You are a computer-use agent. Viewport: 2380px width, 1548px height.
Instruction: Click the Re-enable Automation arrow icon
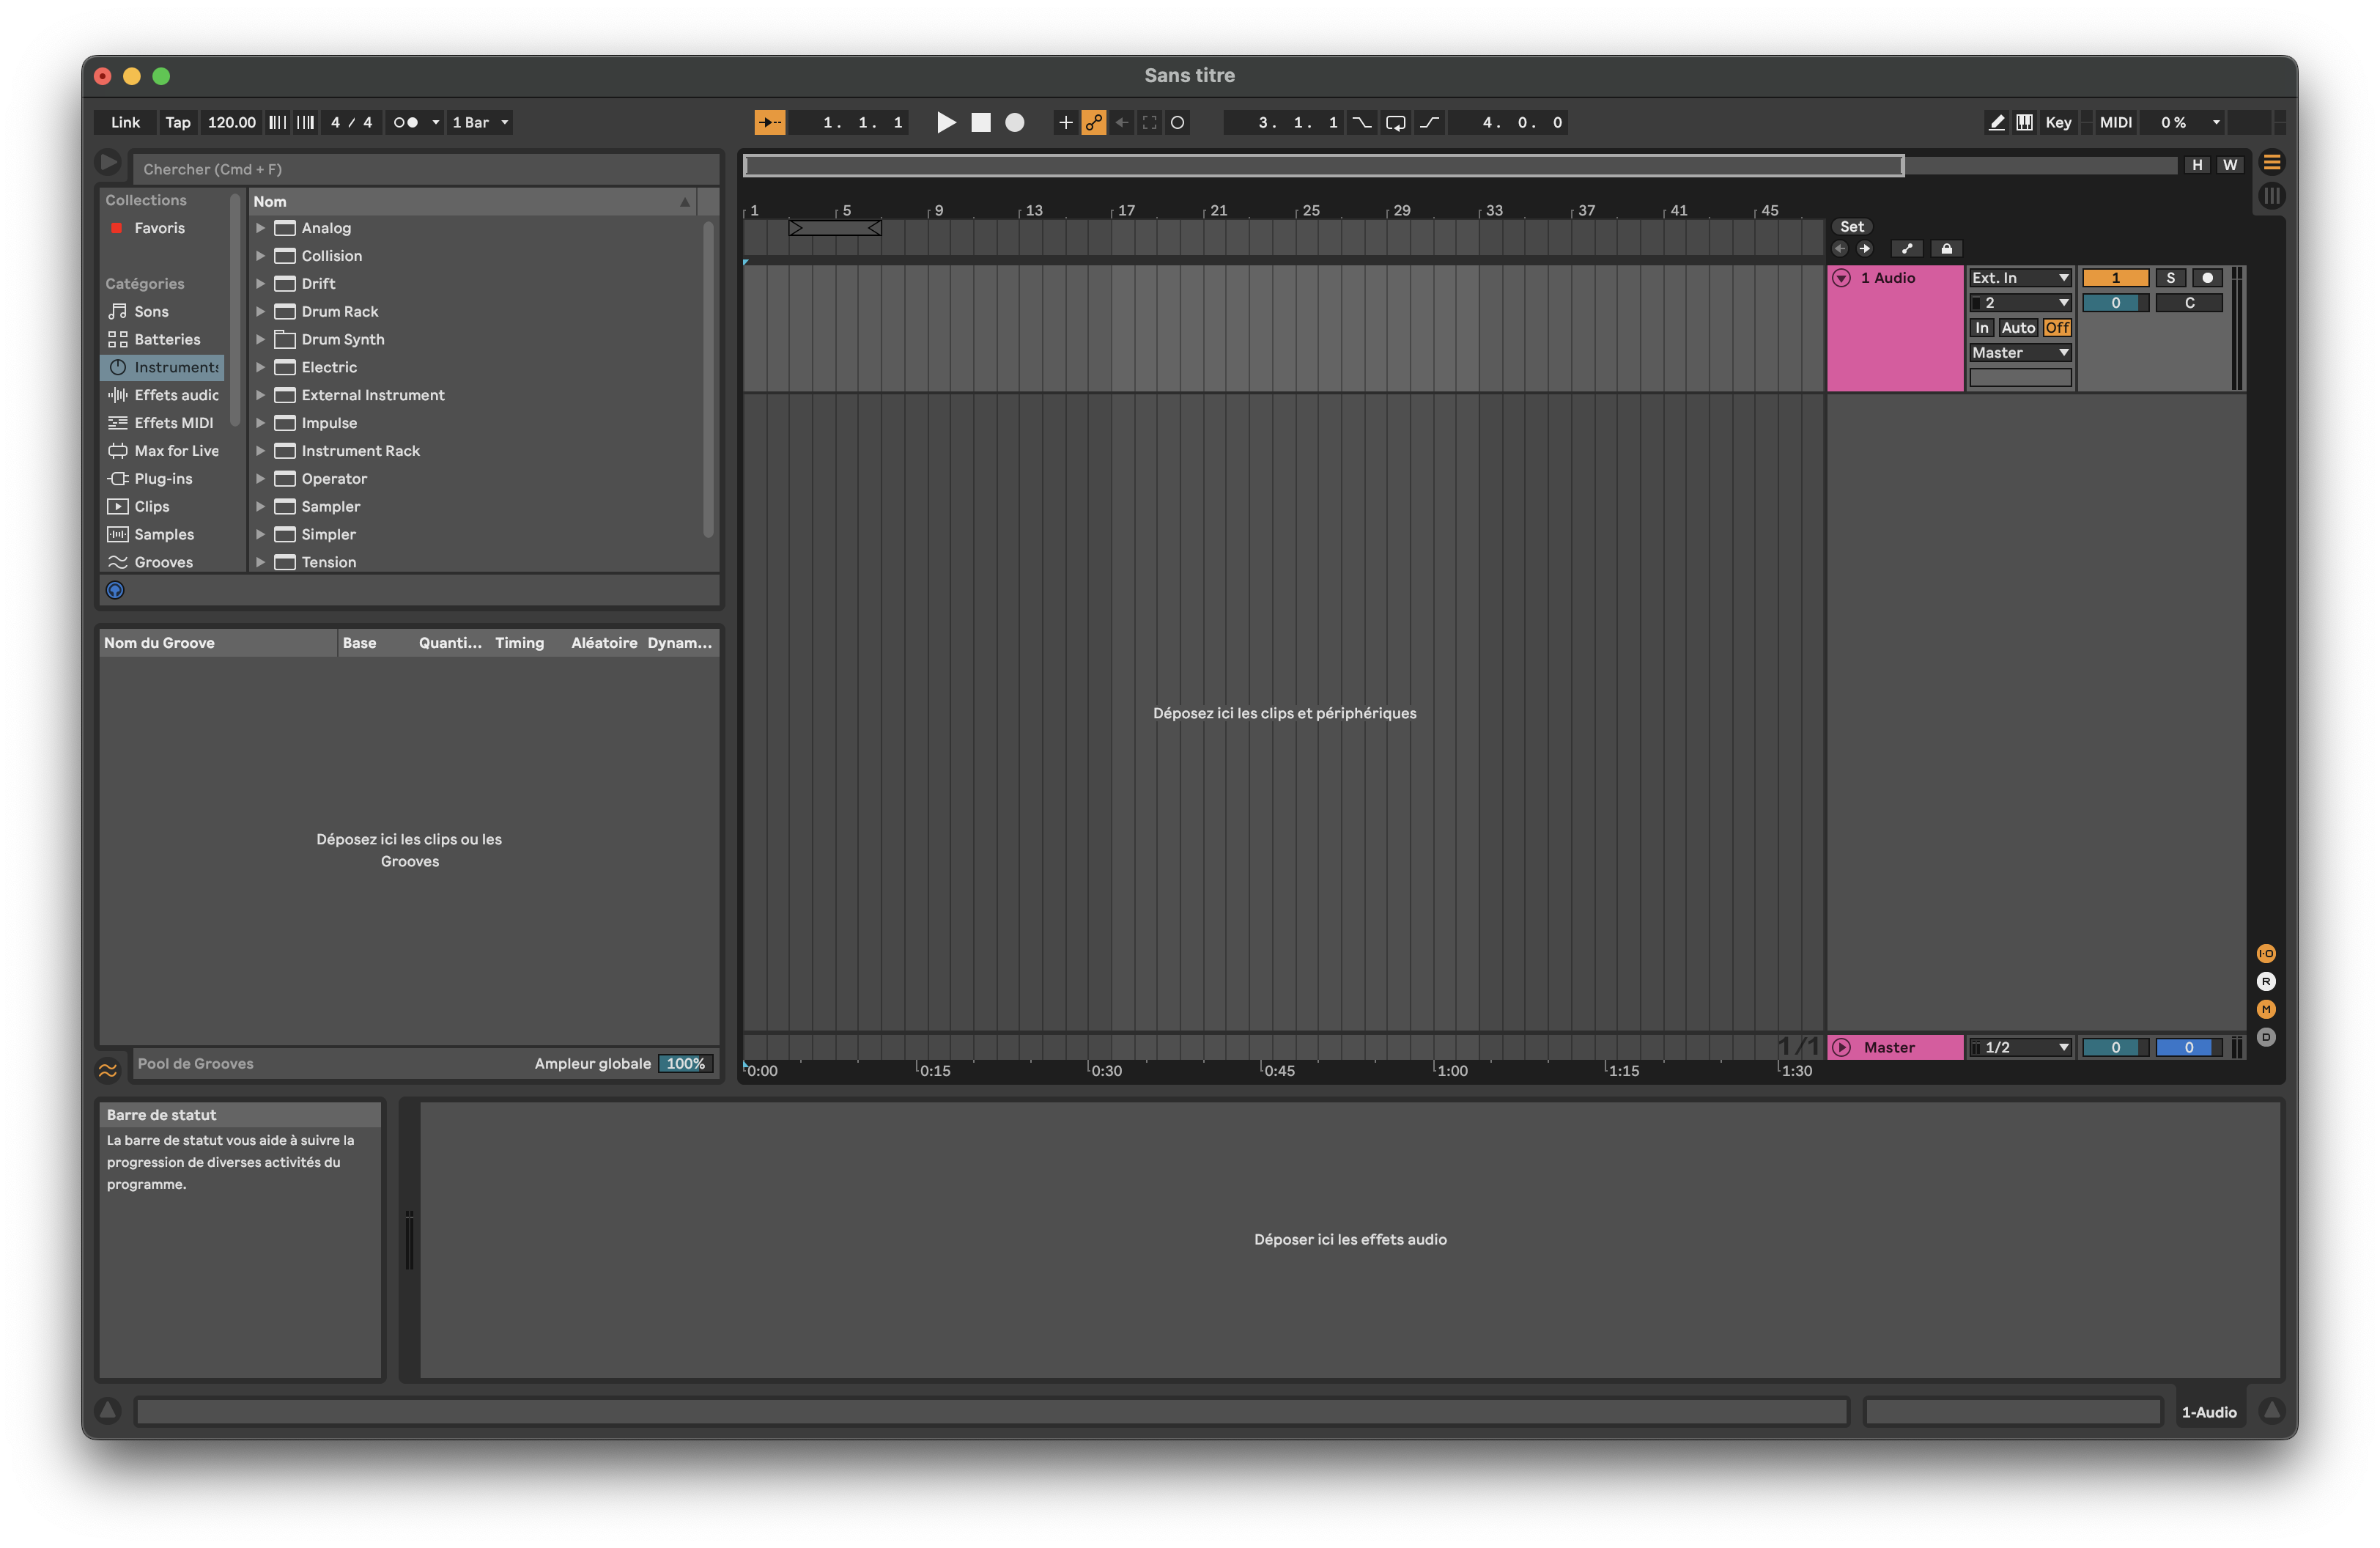tap(1121, 122)
